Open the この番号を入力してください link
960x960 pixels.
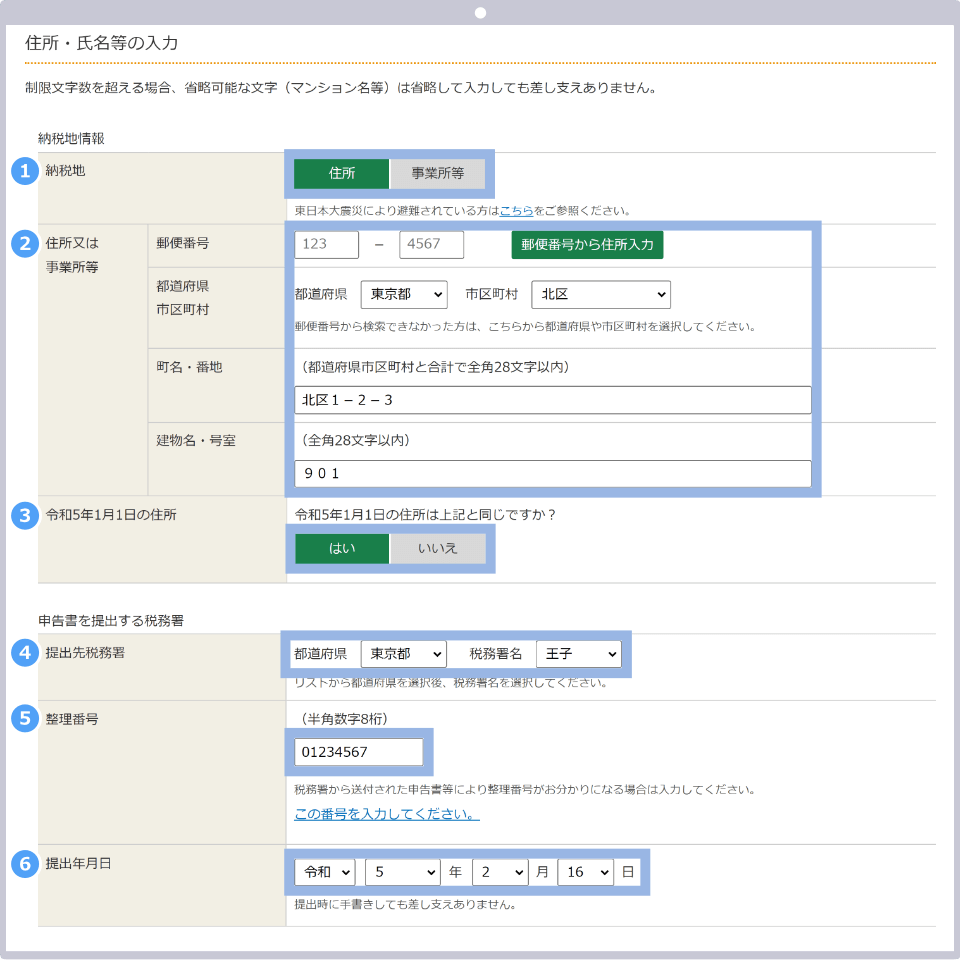[x=386, y=814]
